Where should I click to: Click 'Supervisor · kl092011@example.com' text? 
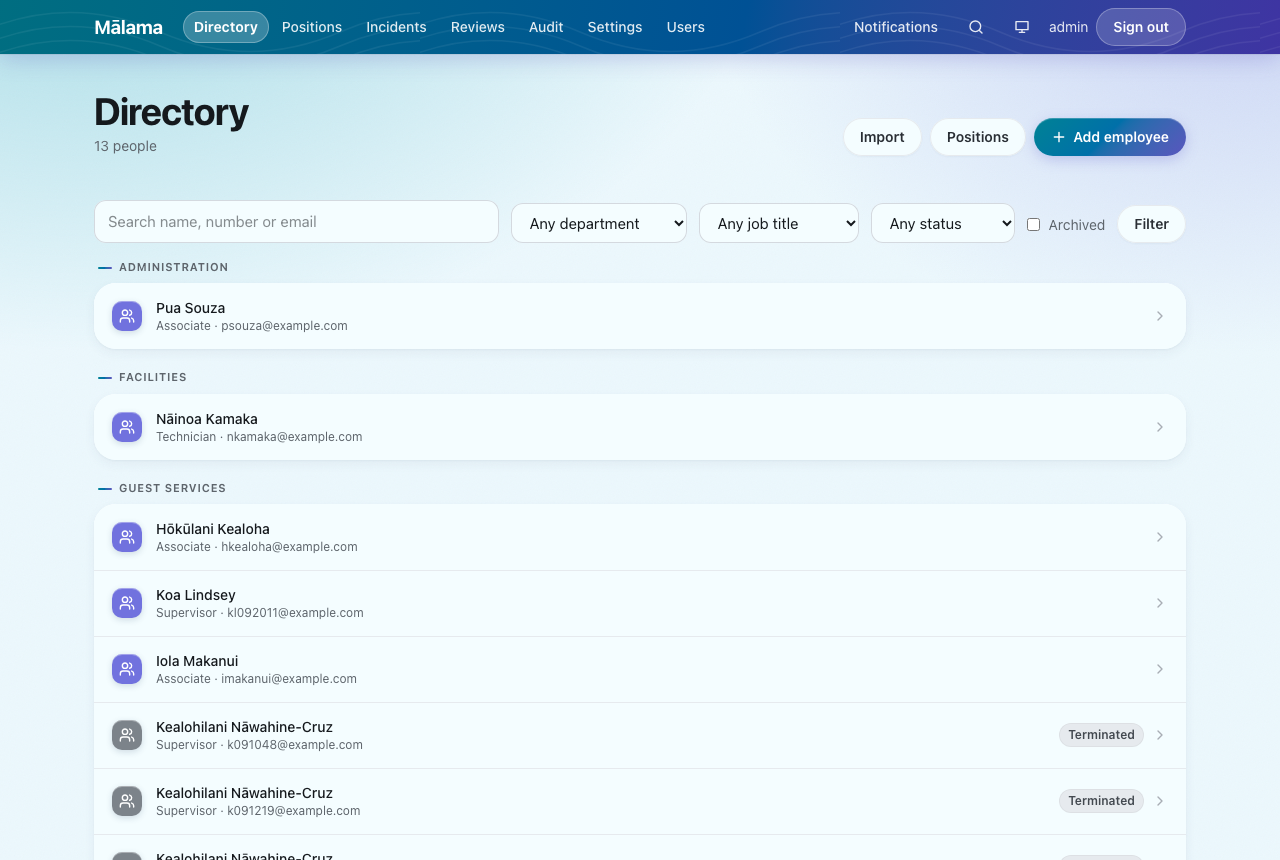260,613
